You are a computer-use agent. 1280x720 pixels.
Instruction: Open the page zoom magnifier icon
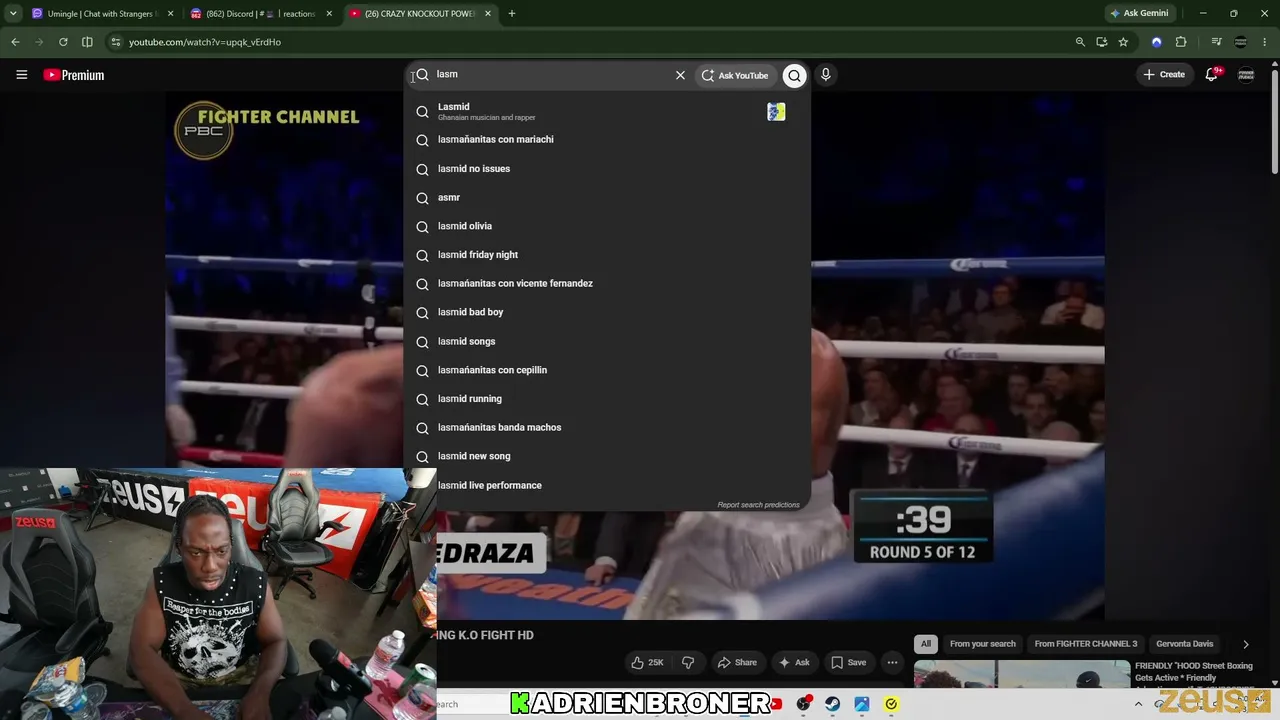[1080, 42]
